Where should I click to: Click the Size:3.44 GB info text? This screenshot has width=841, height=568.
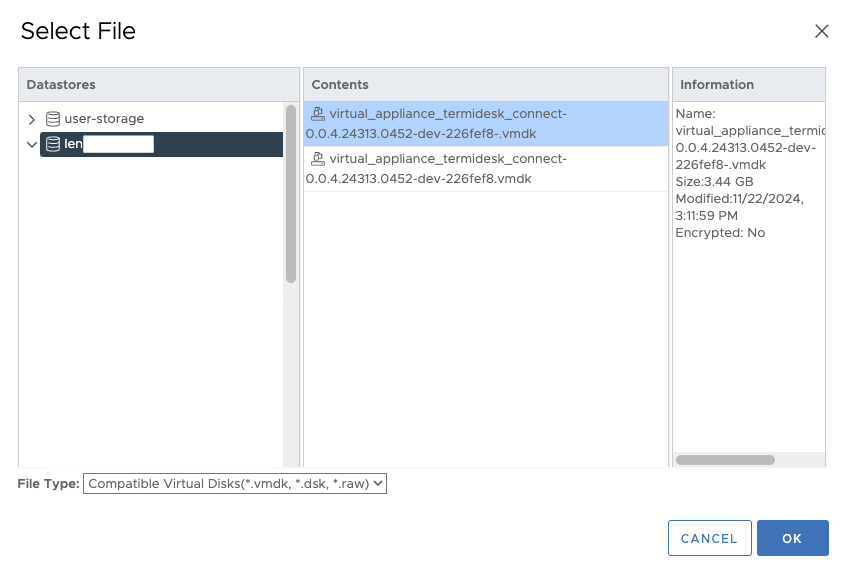point(714,182)
